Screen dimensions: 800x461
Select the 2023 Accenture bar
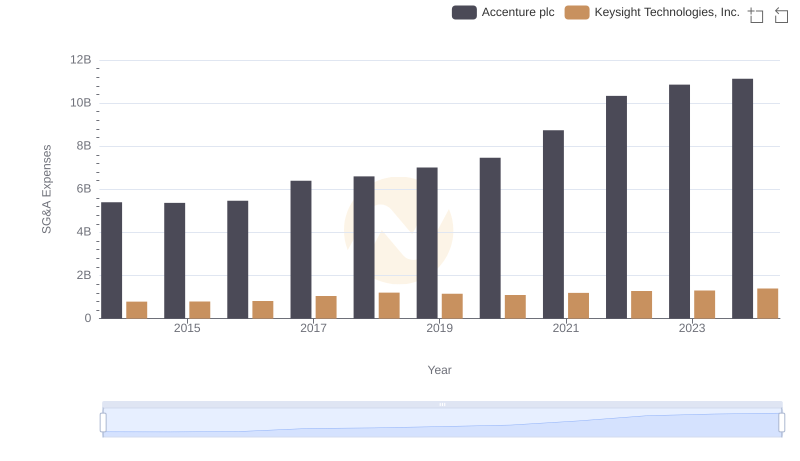pyautogui.click(x=680, y=201)
